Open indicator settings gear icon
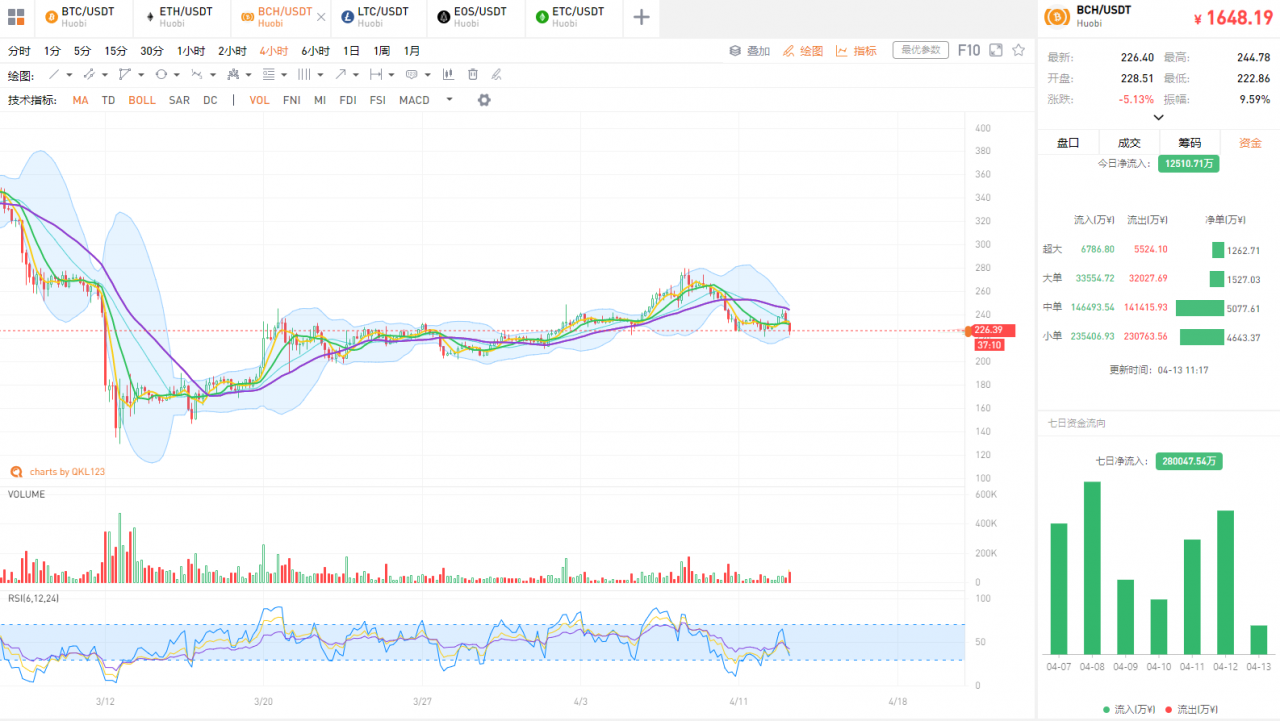Screen dimensions: 1280x721 coord(484,100)
